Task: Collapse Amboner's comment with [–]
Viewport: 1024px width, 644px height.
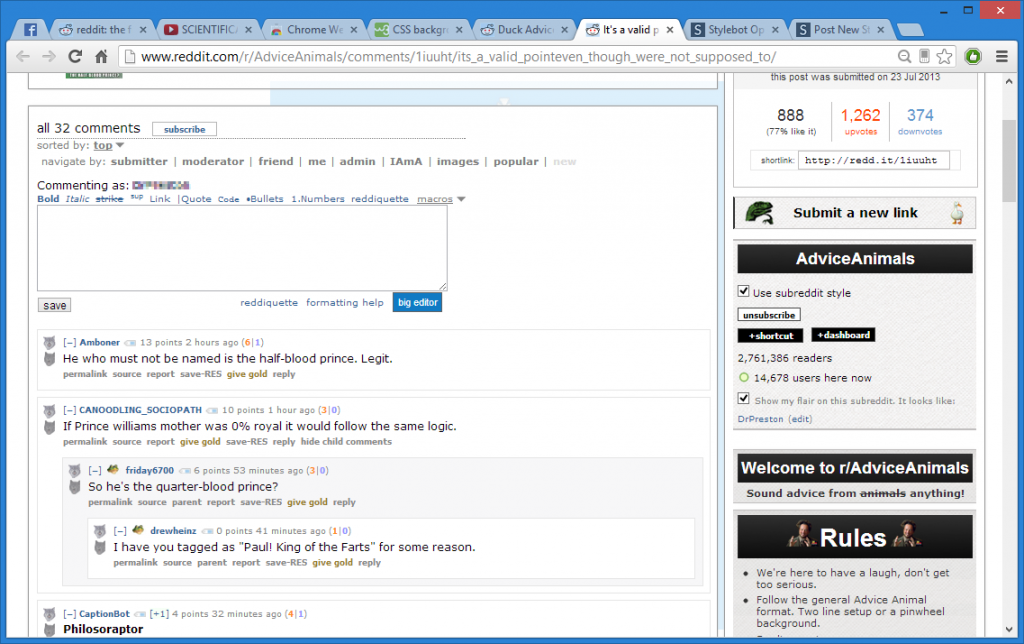Action: click(70, 343)
